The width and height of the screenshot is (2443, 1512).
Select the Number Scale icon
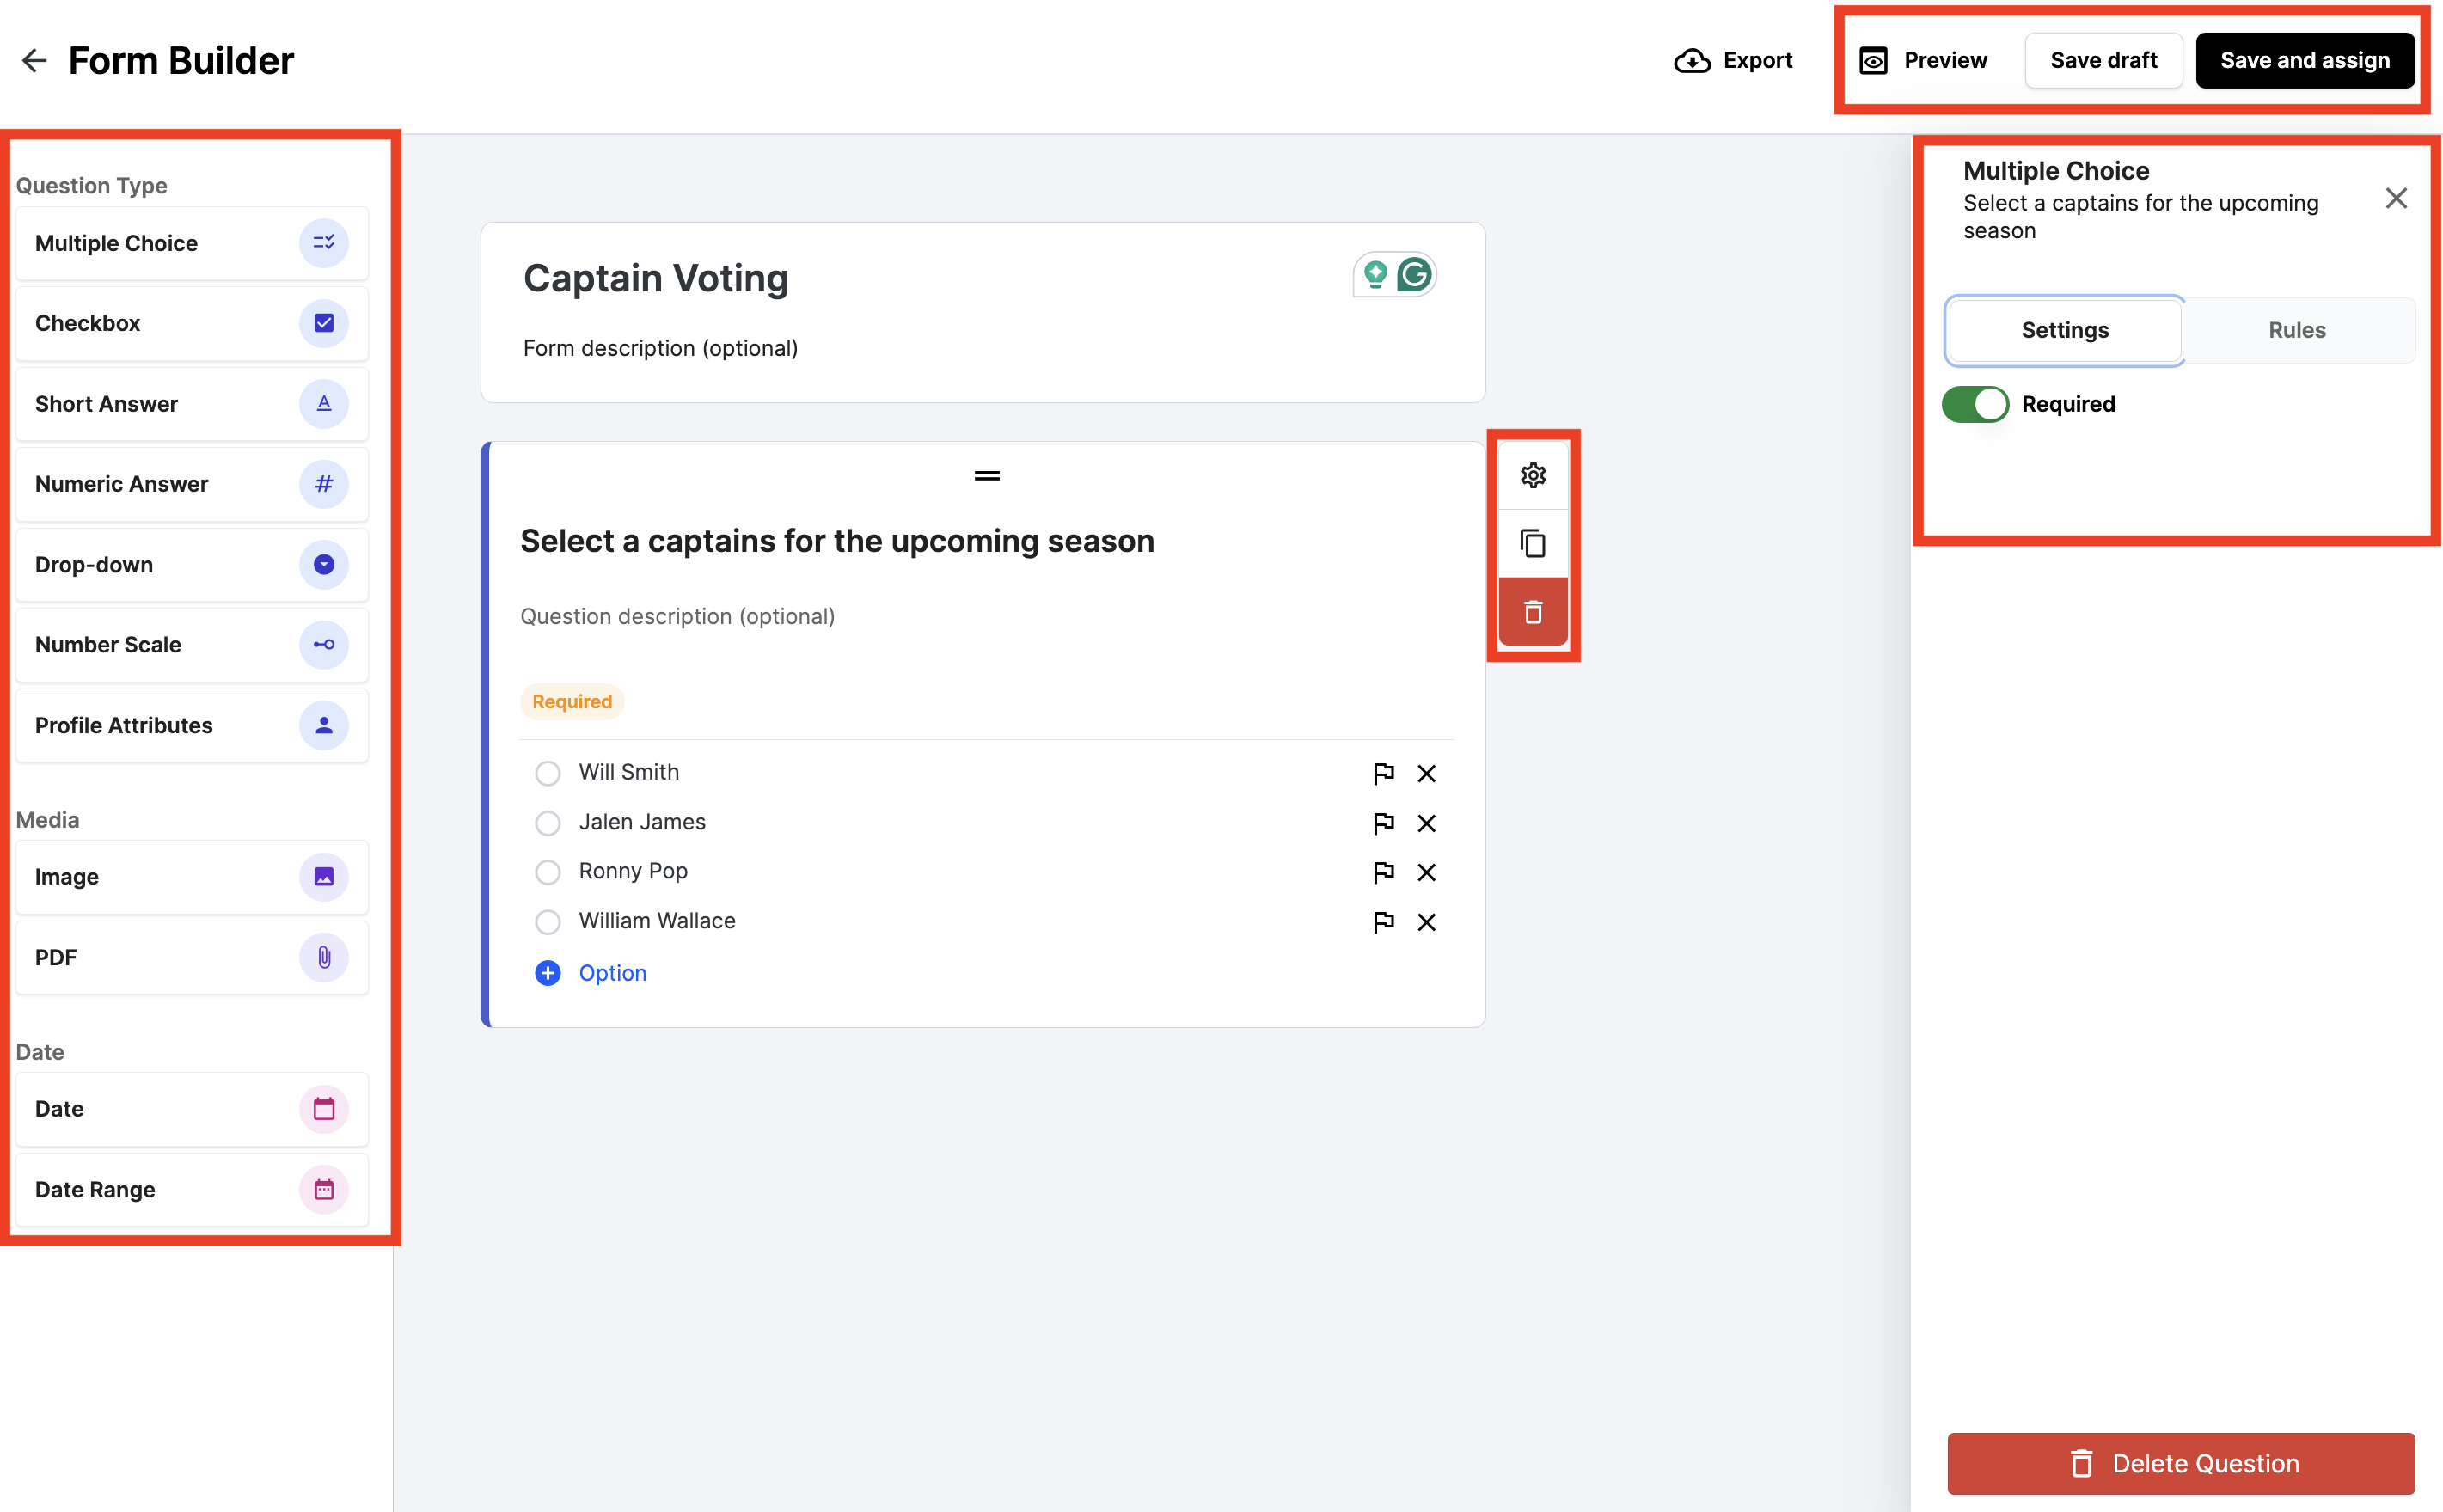coord(323,645)
